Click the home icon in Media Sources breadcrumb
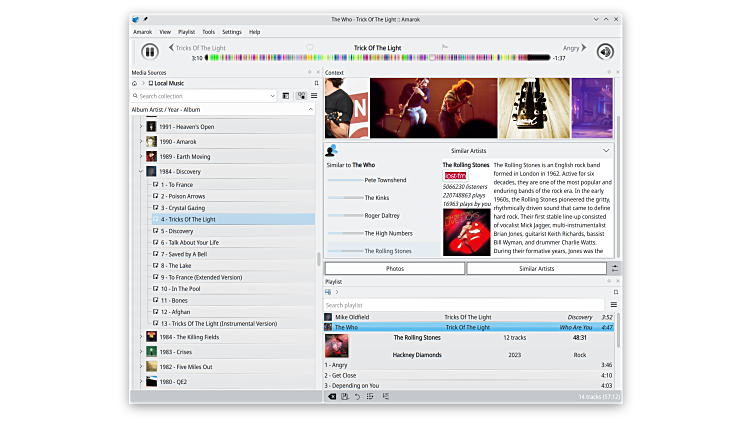 [135, 83]
